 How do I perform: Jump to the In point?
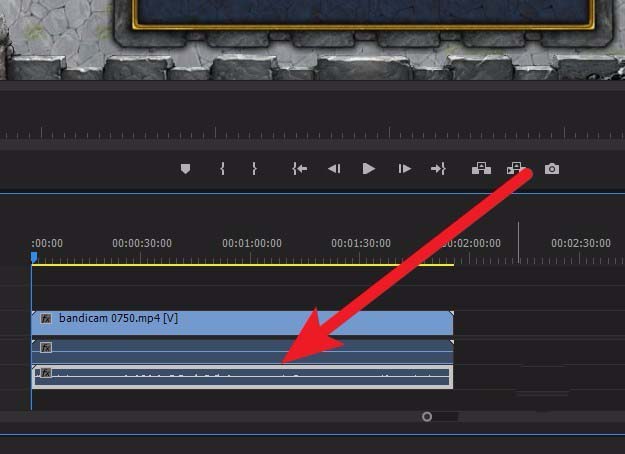pyautogui.click(x=299, y=169)
